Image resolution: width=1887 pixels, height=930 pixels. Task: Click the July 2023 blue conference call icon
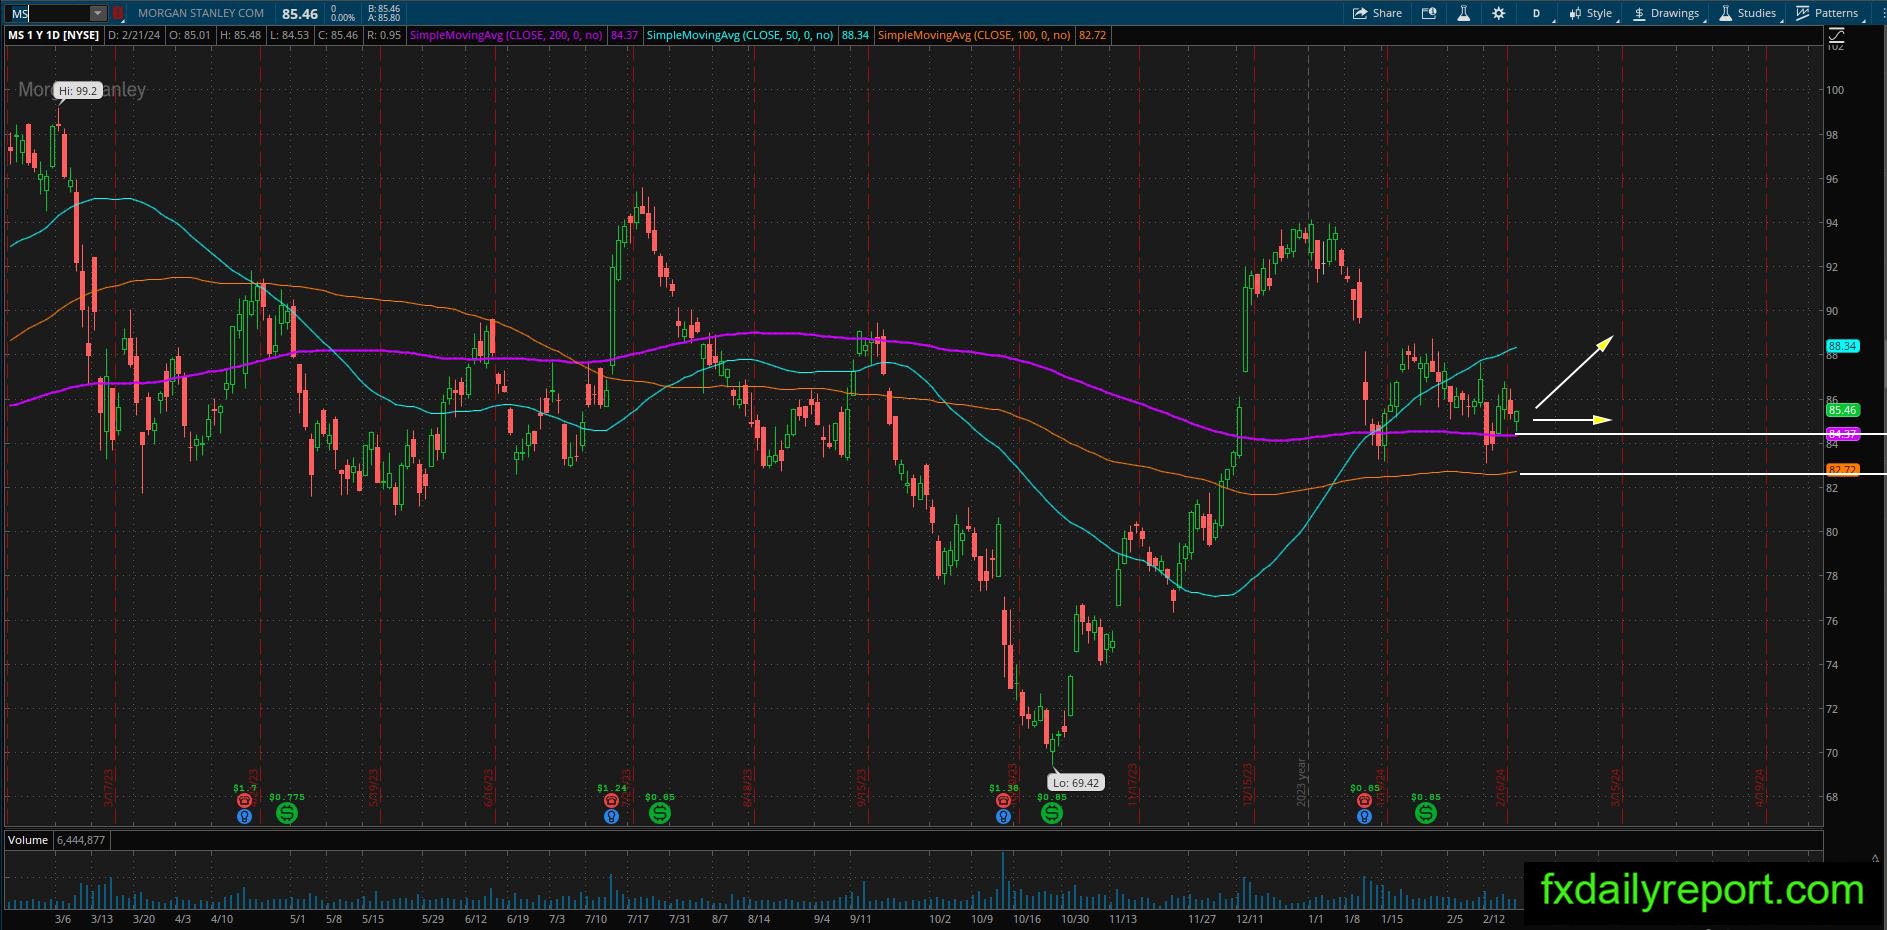[611, 817]
